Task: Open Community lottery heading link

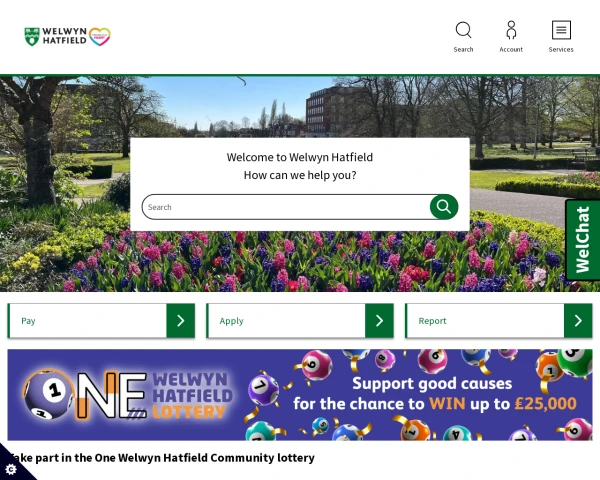Action: tap(161, 457)
